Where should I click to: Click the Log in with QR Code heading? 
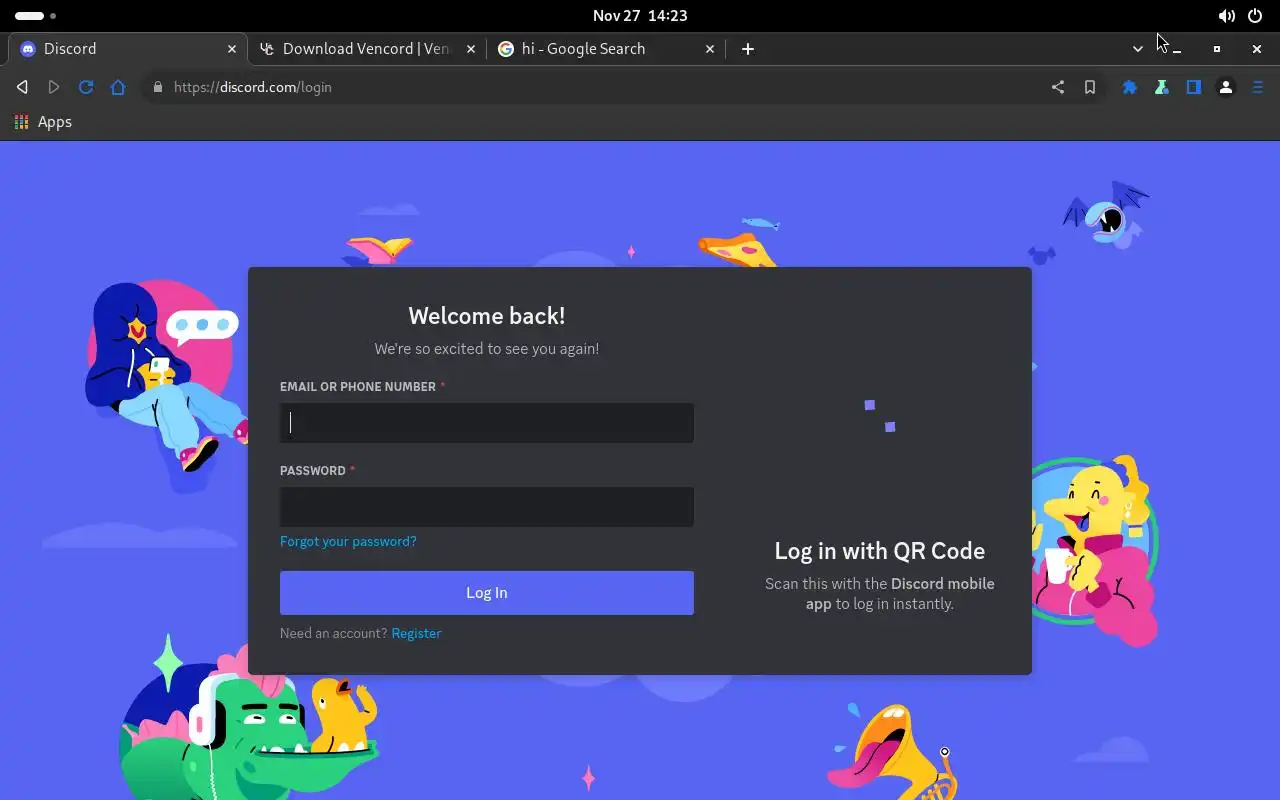[x=880, y=551]
